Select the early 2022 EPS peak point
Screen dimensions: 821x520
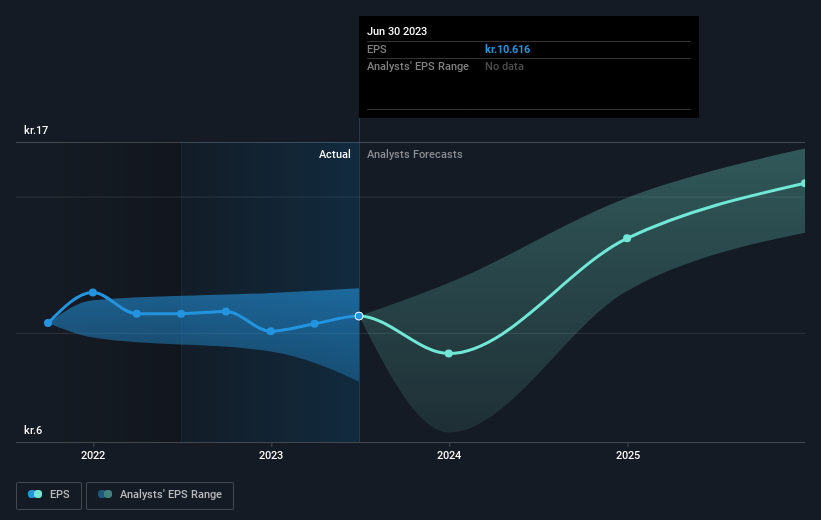click(93, 292)
